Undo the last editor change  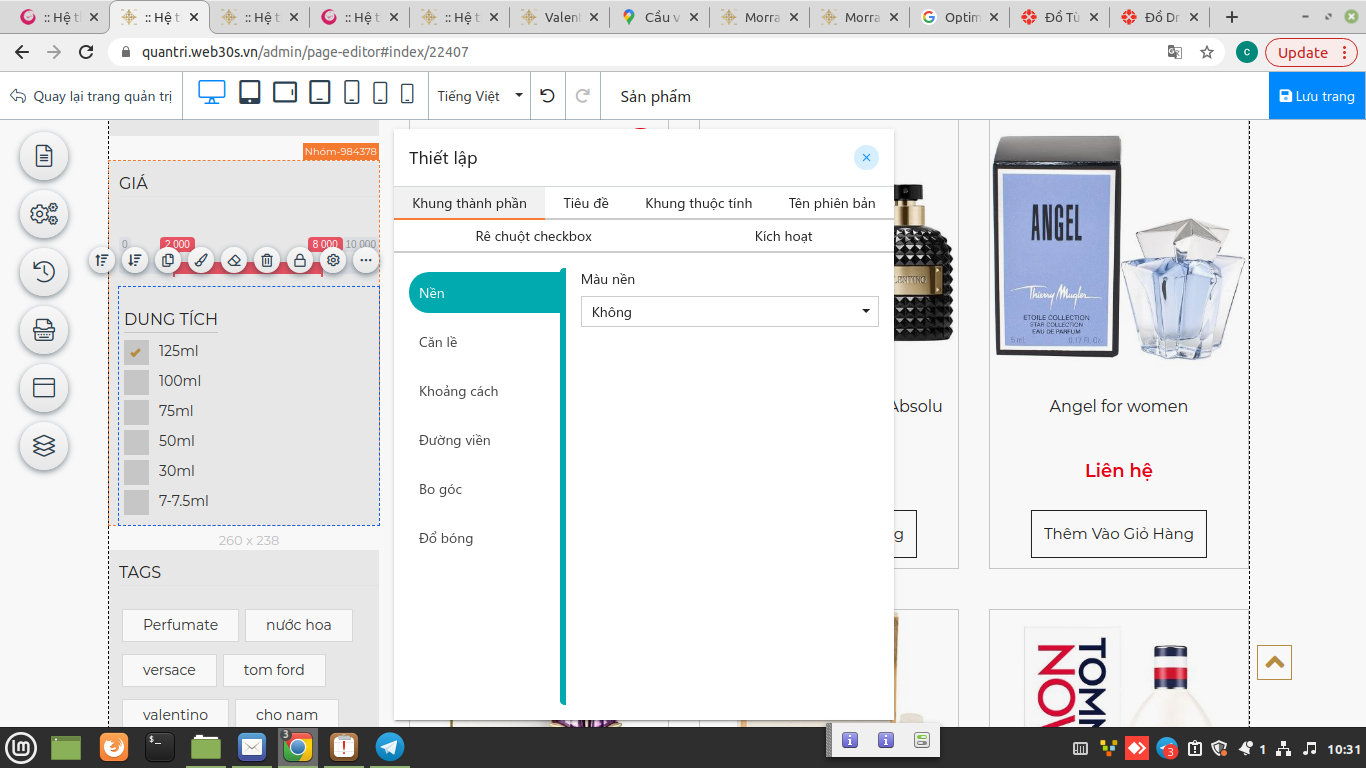pyautogui.click(x=547, y=96)
